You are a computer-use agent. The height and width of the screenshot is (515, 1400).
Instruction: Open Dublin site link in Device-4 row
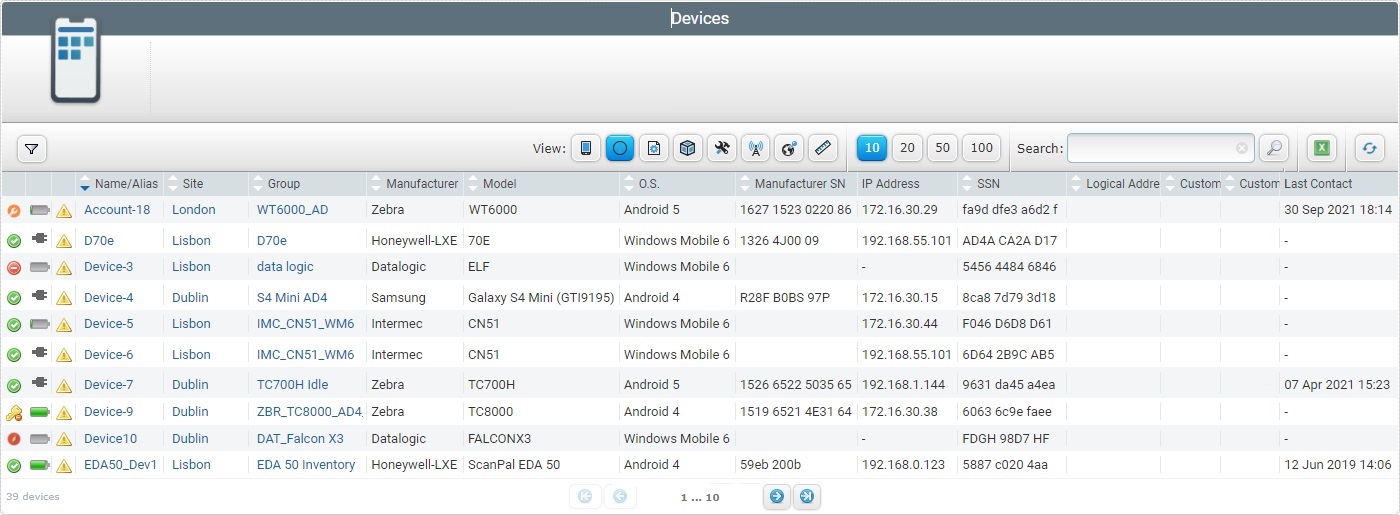(190, 298)
